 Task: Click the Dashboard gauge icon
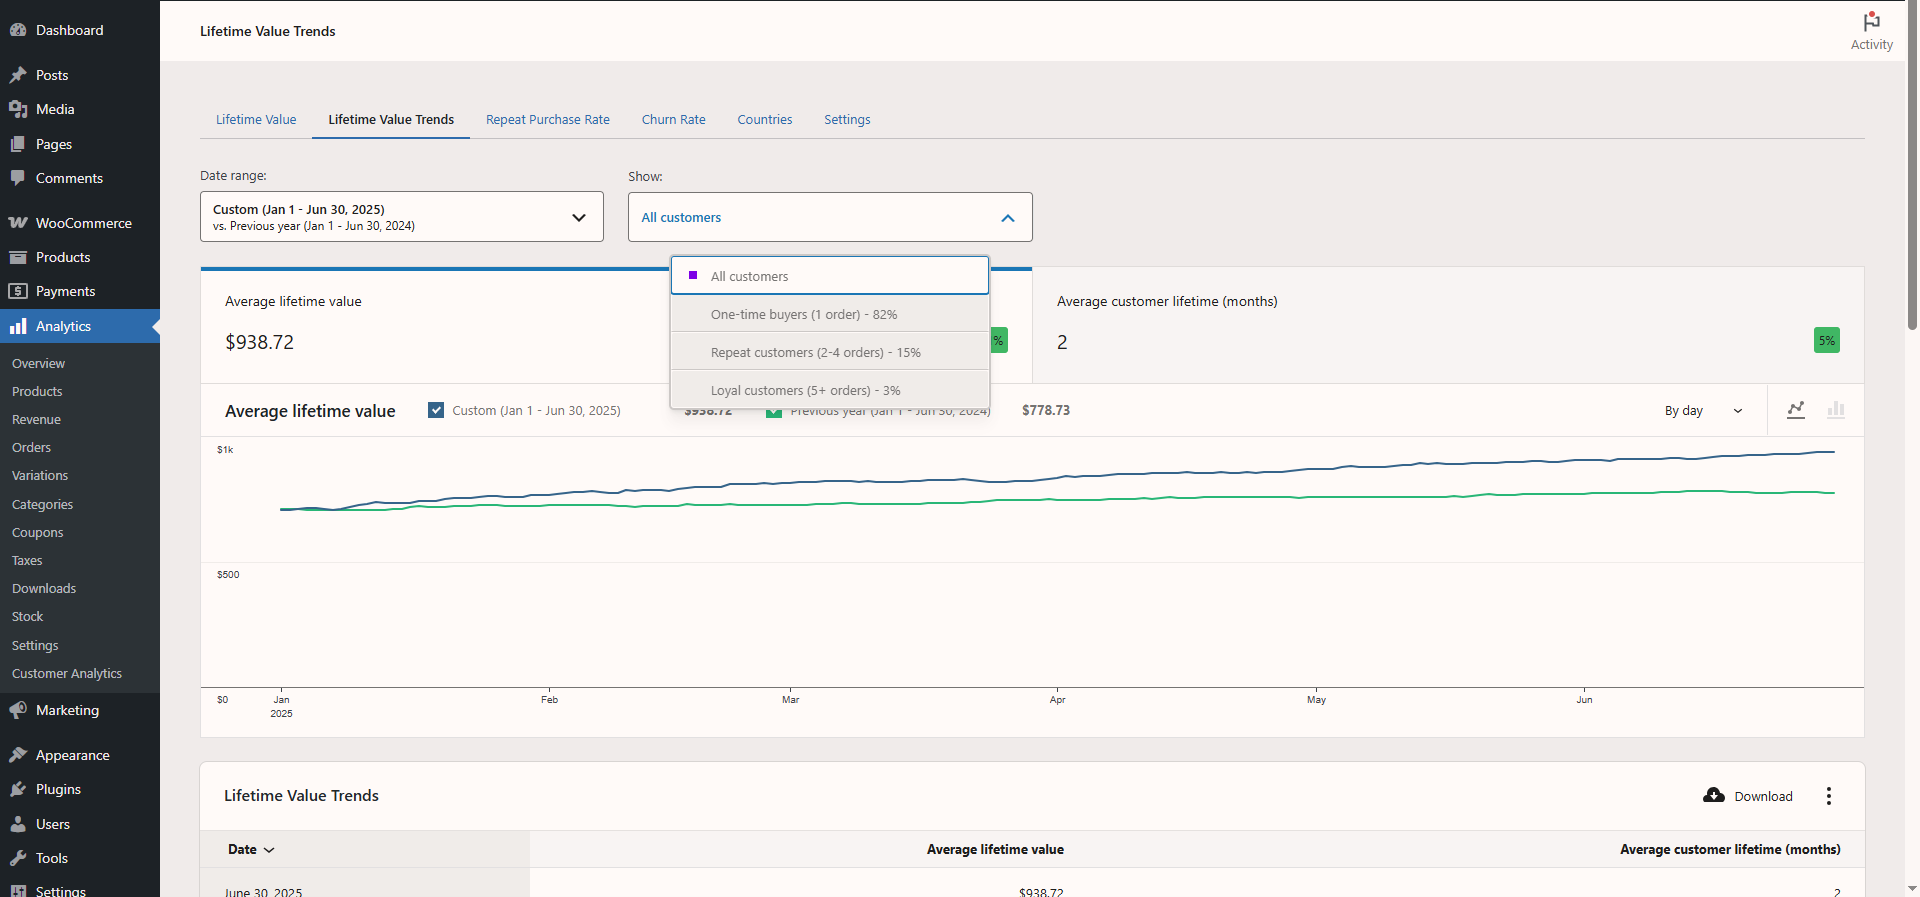pos(18,30)
